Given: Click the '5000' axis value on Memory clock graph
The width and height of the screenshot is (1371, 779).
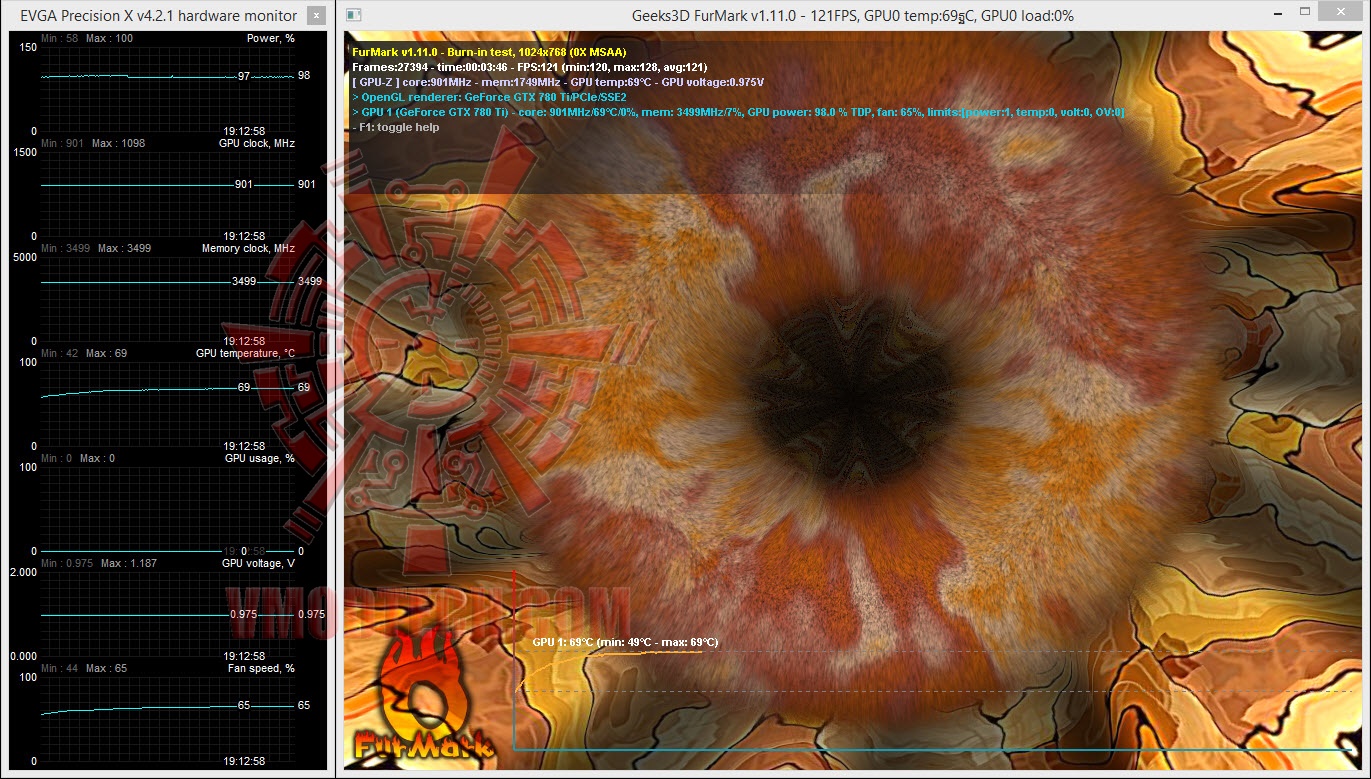Looking at the screenshot, I should pos(25,257).
